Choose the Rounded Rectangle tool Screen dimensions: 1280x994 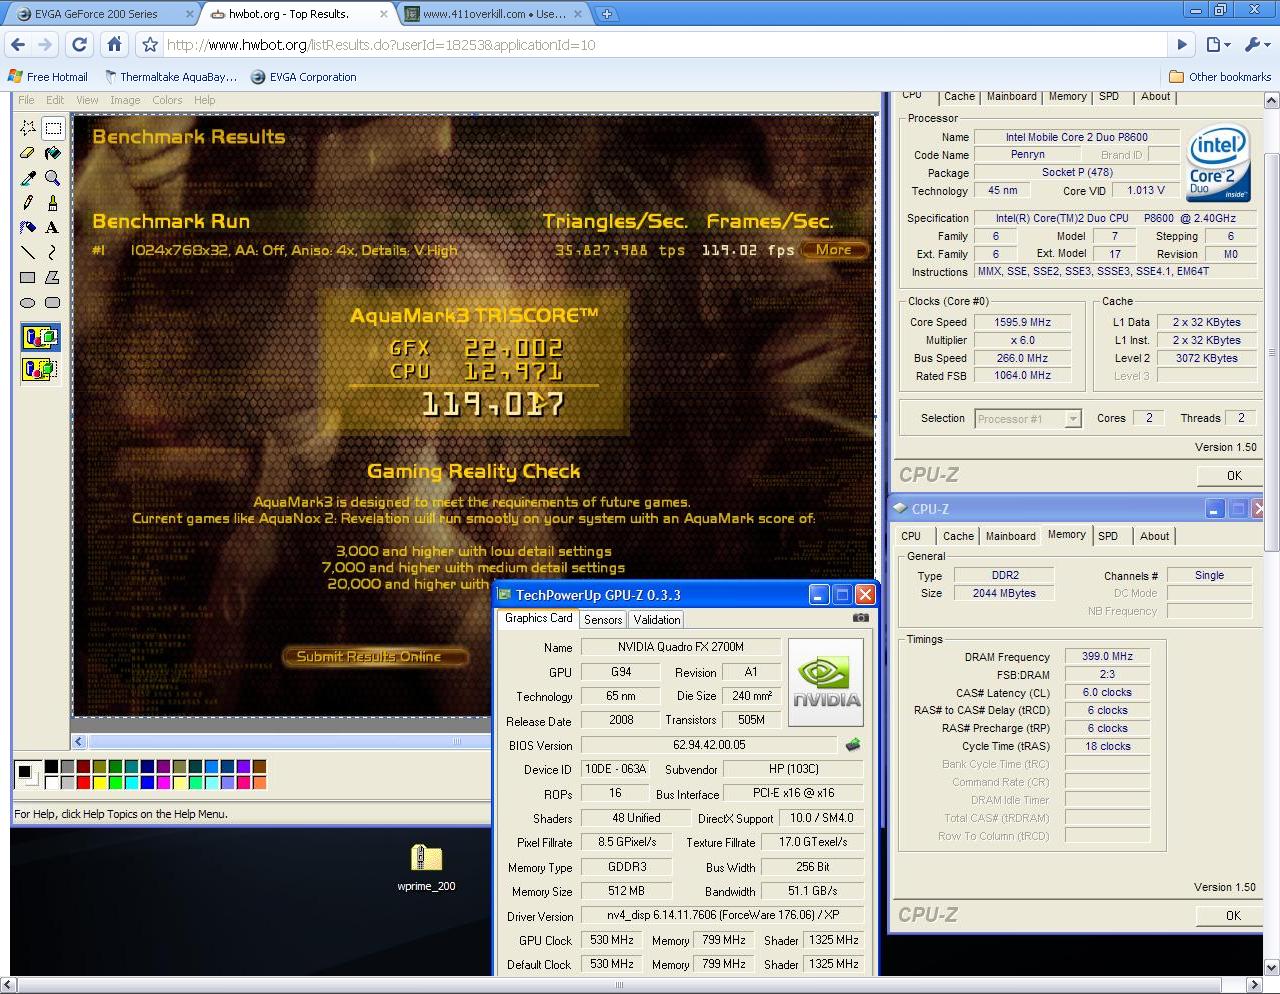click(53, 303)
